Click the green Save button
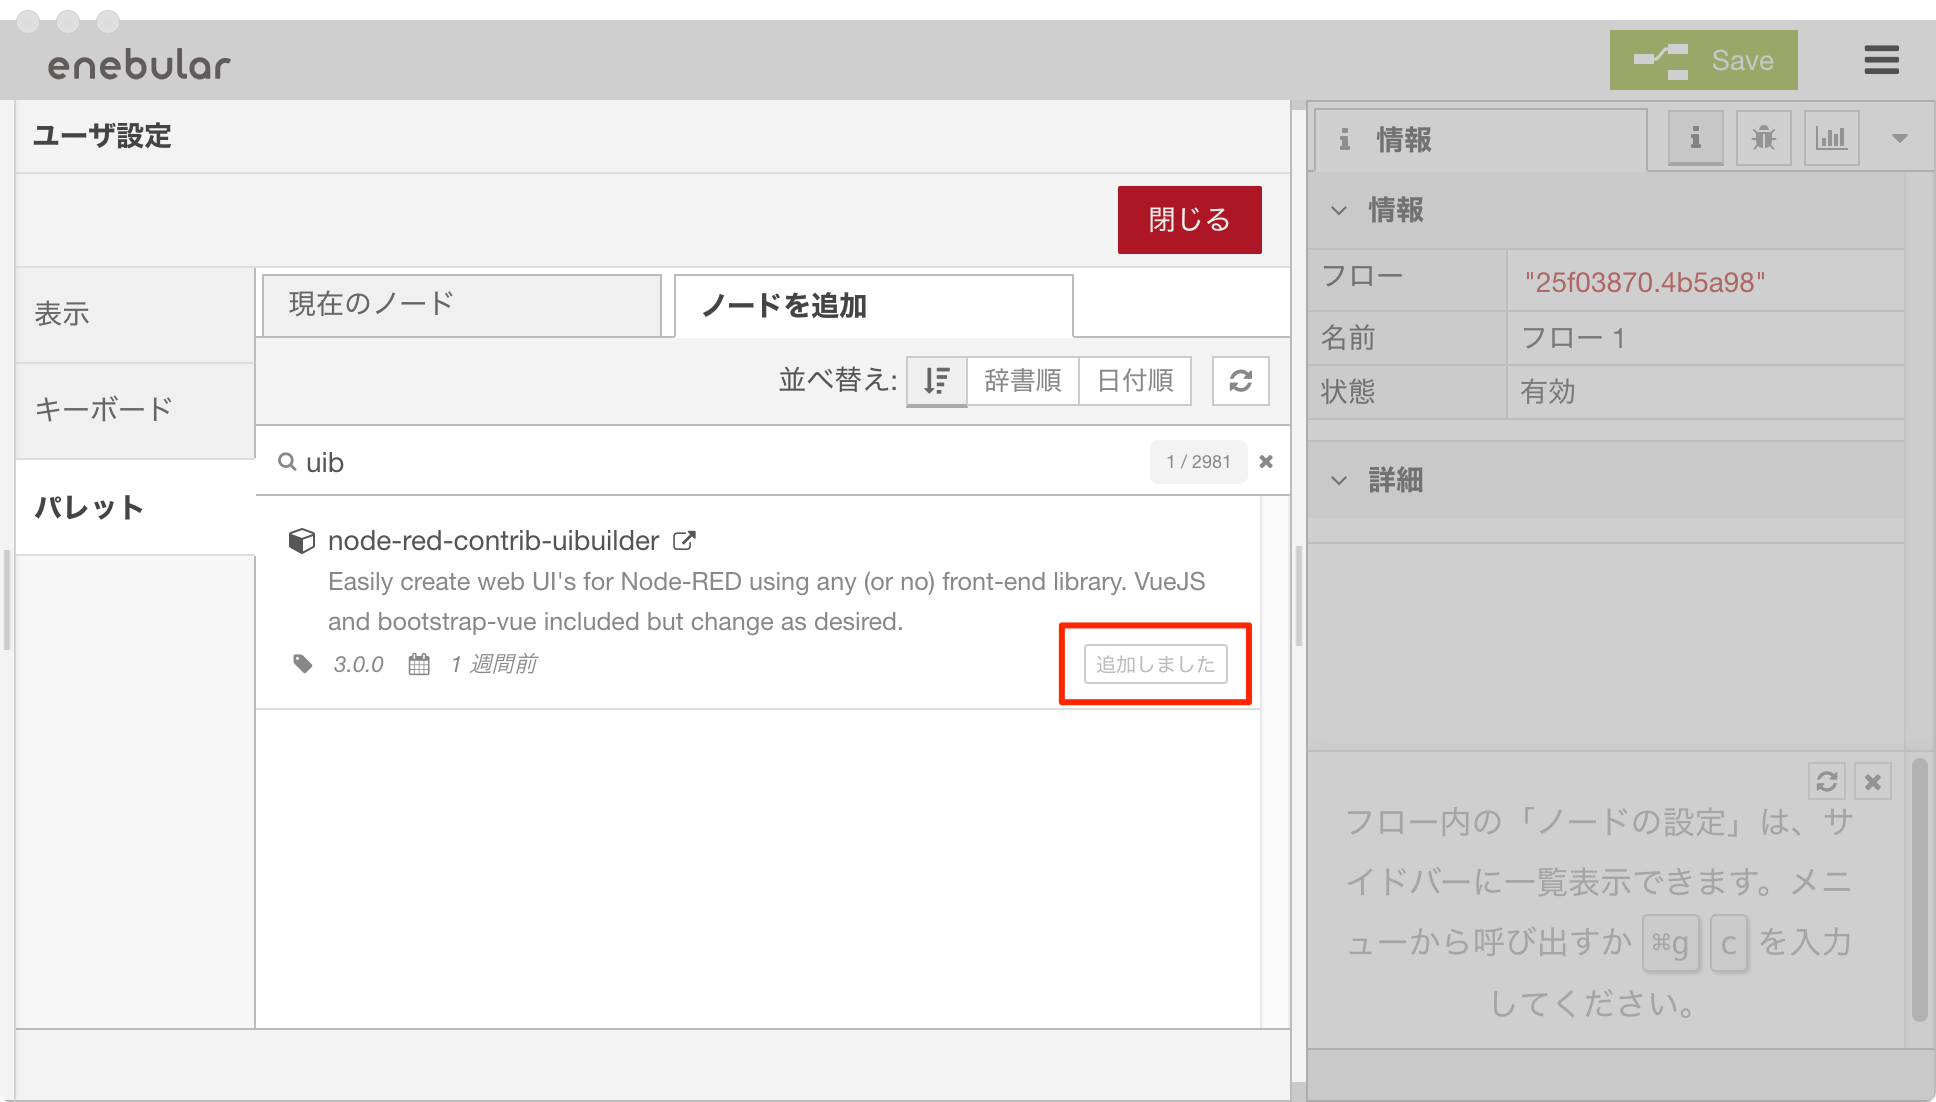 coord(1703,60)
